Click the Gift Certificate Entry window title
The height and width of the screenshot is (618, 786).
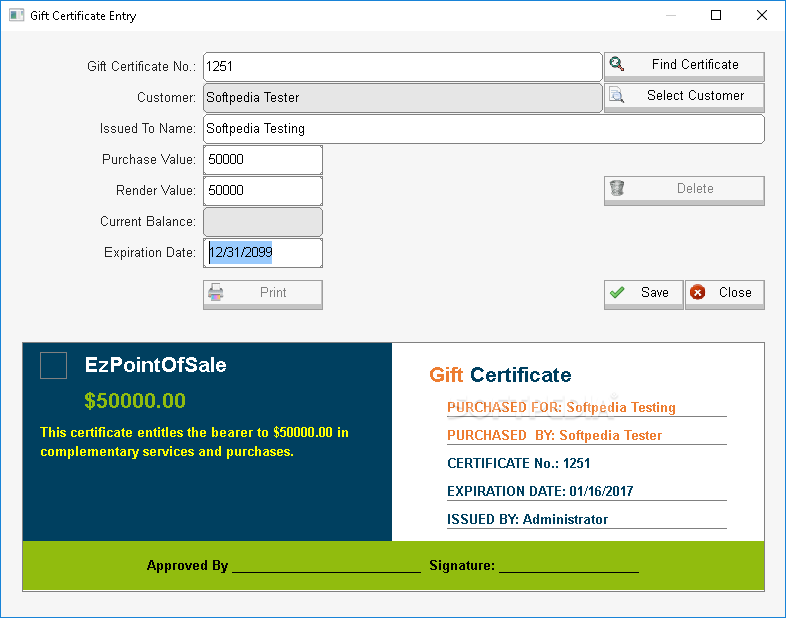point(83,16)
